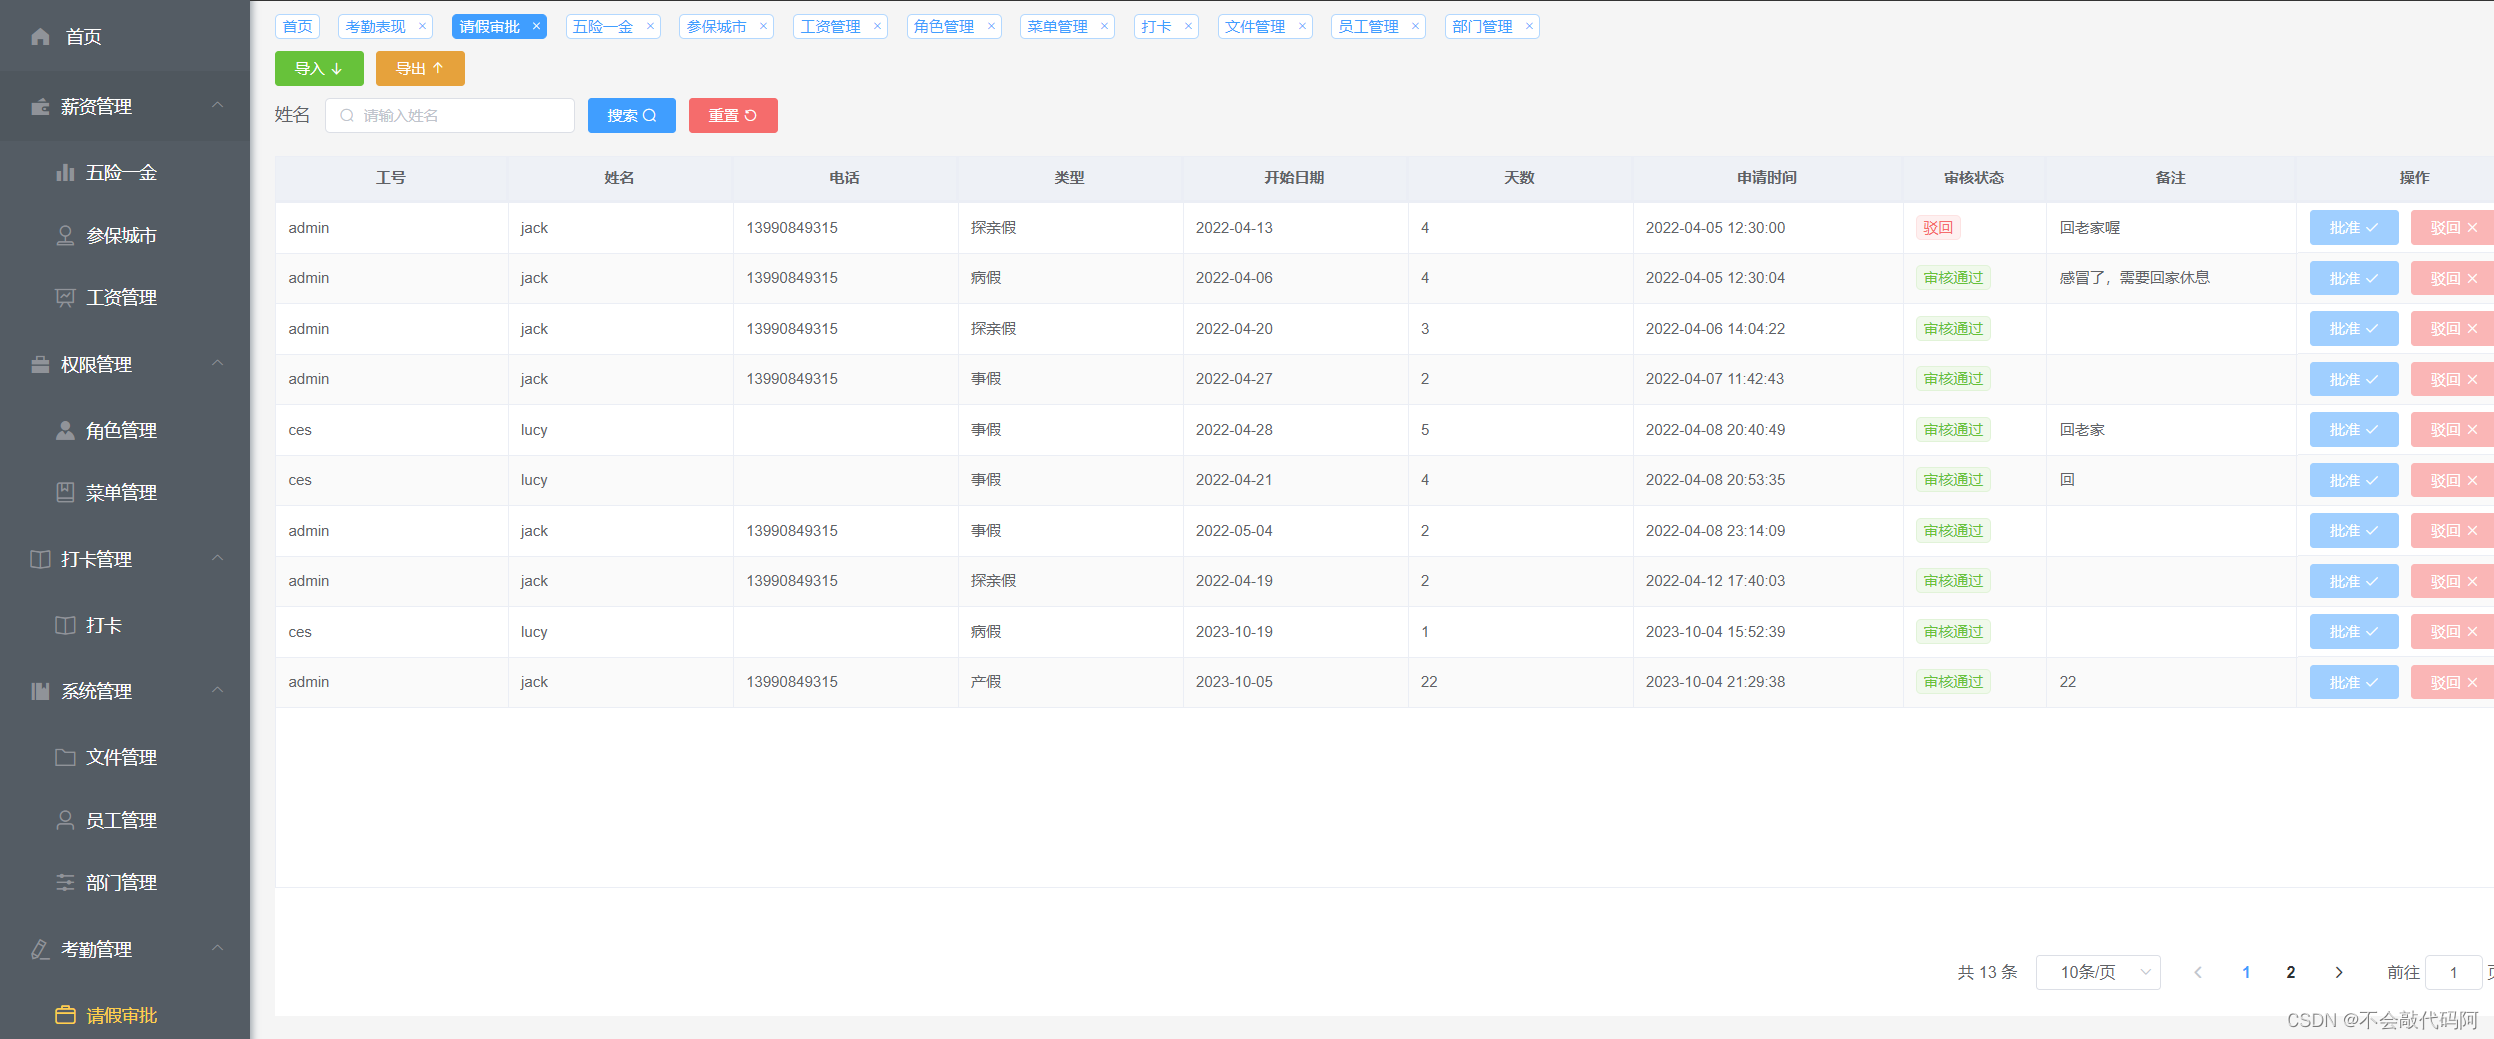Image resolution: width=2494 pixels, height=1039 pixels.
Task: Close the 部门管理 tab
Action: 1529,27
